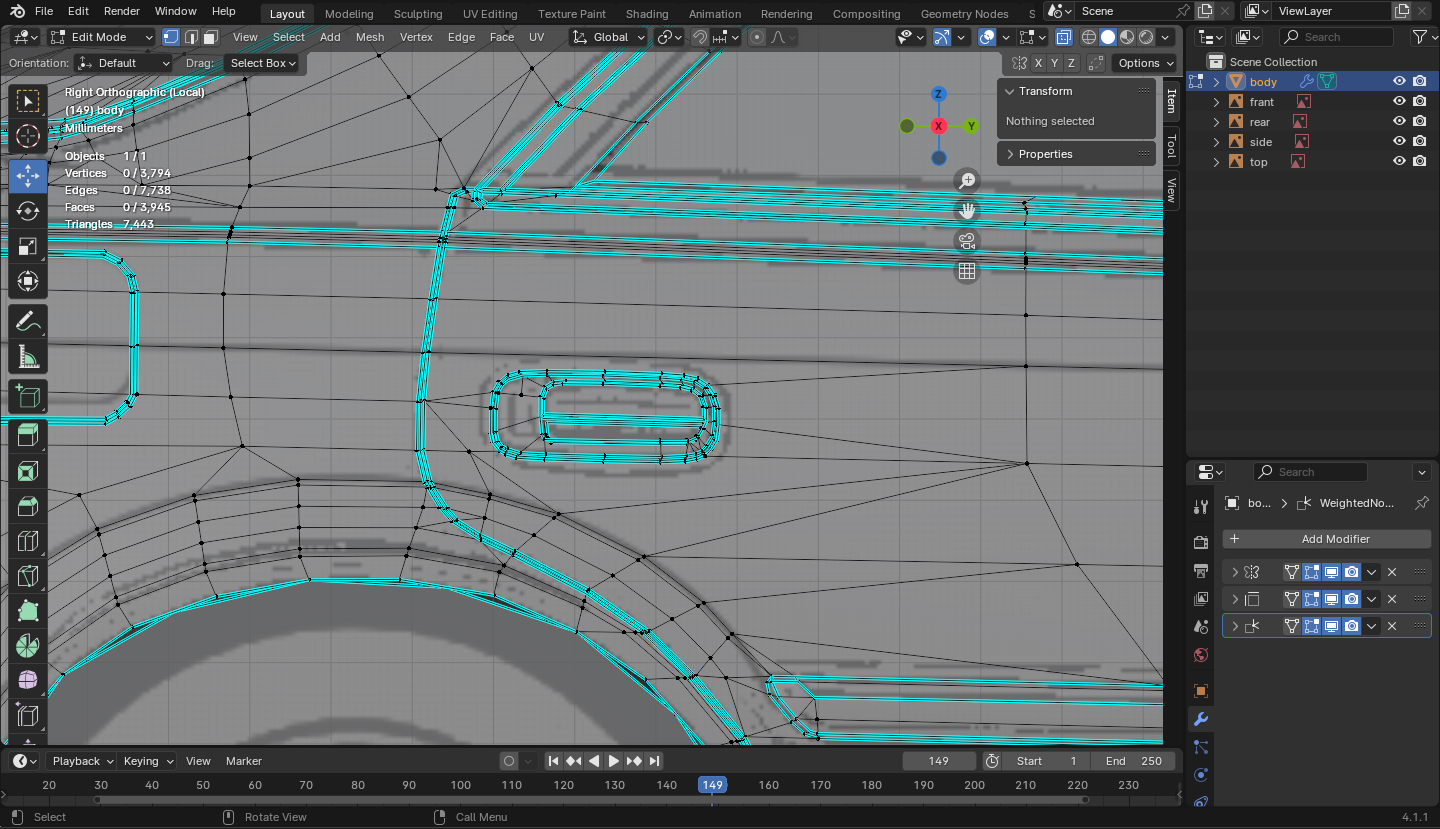Open the Particles properties tab
Viewport: 1440px width, 829px height.
[x=1201, y=747]
